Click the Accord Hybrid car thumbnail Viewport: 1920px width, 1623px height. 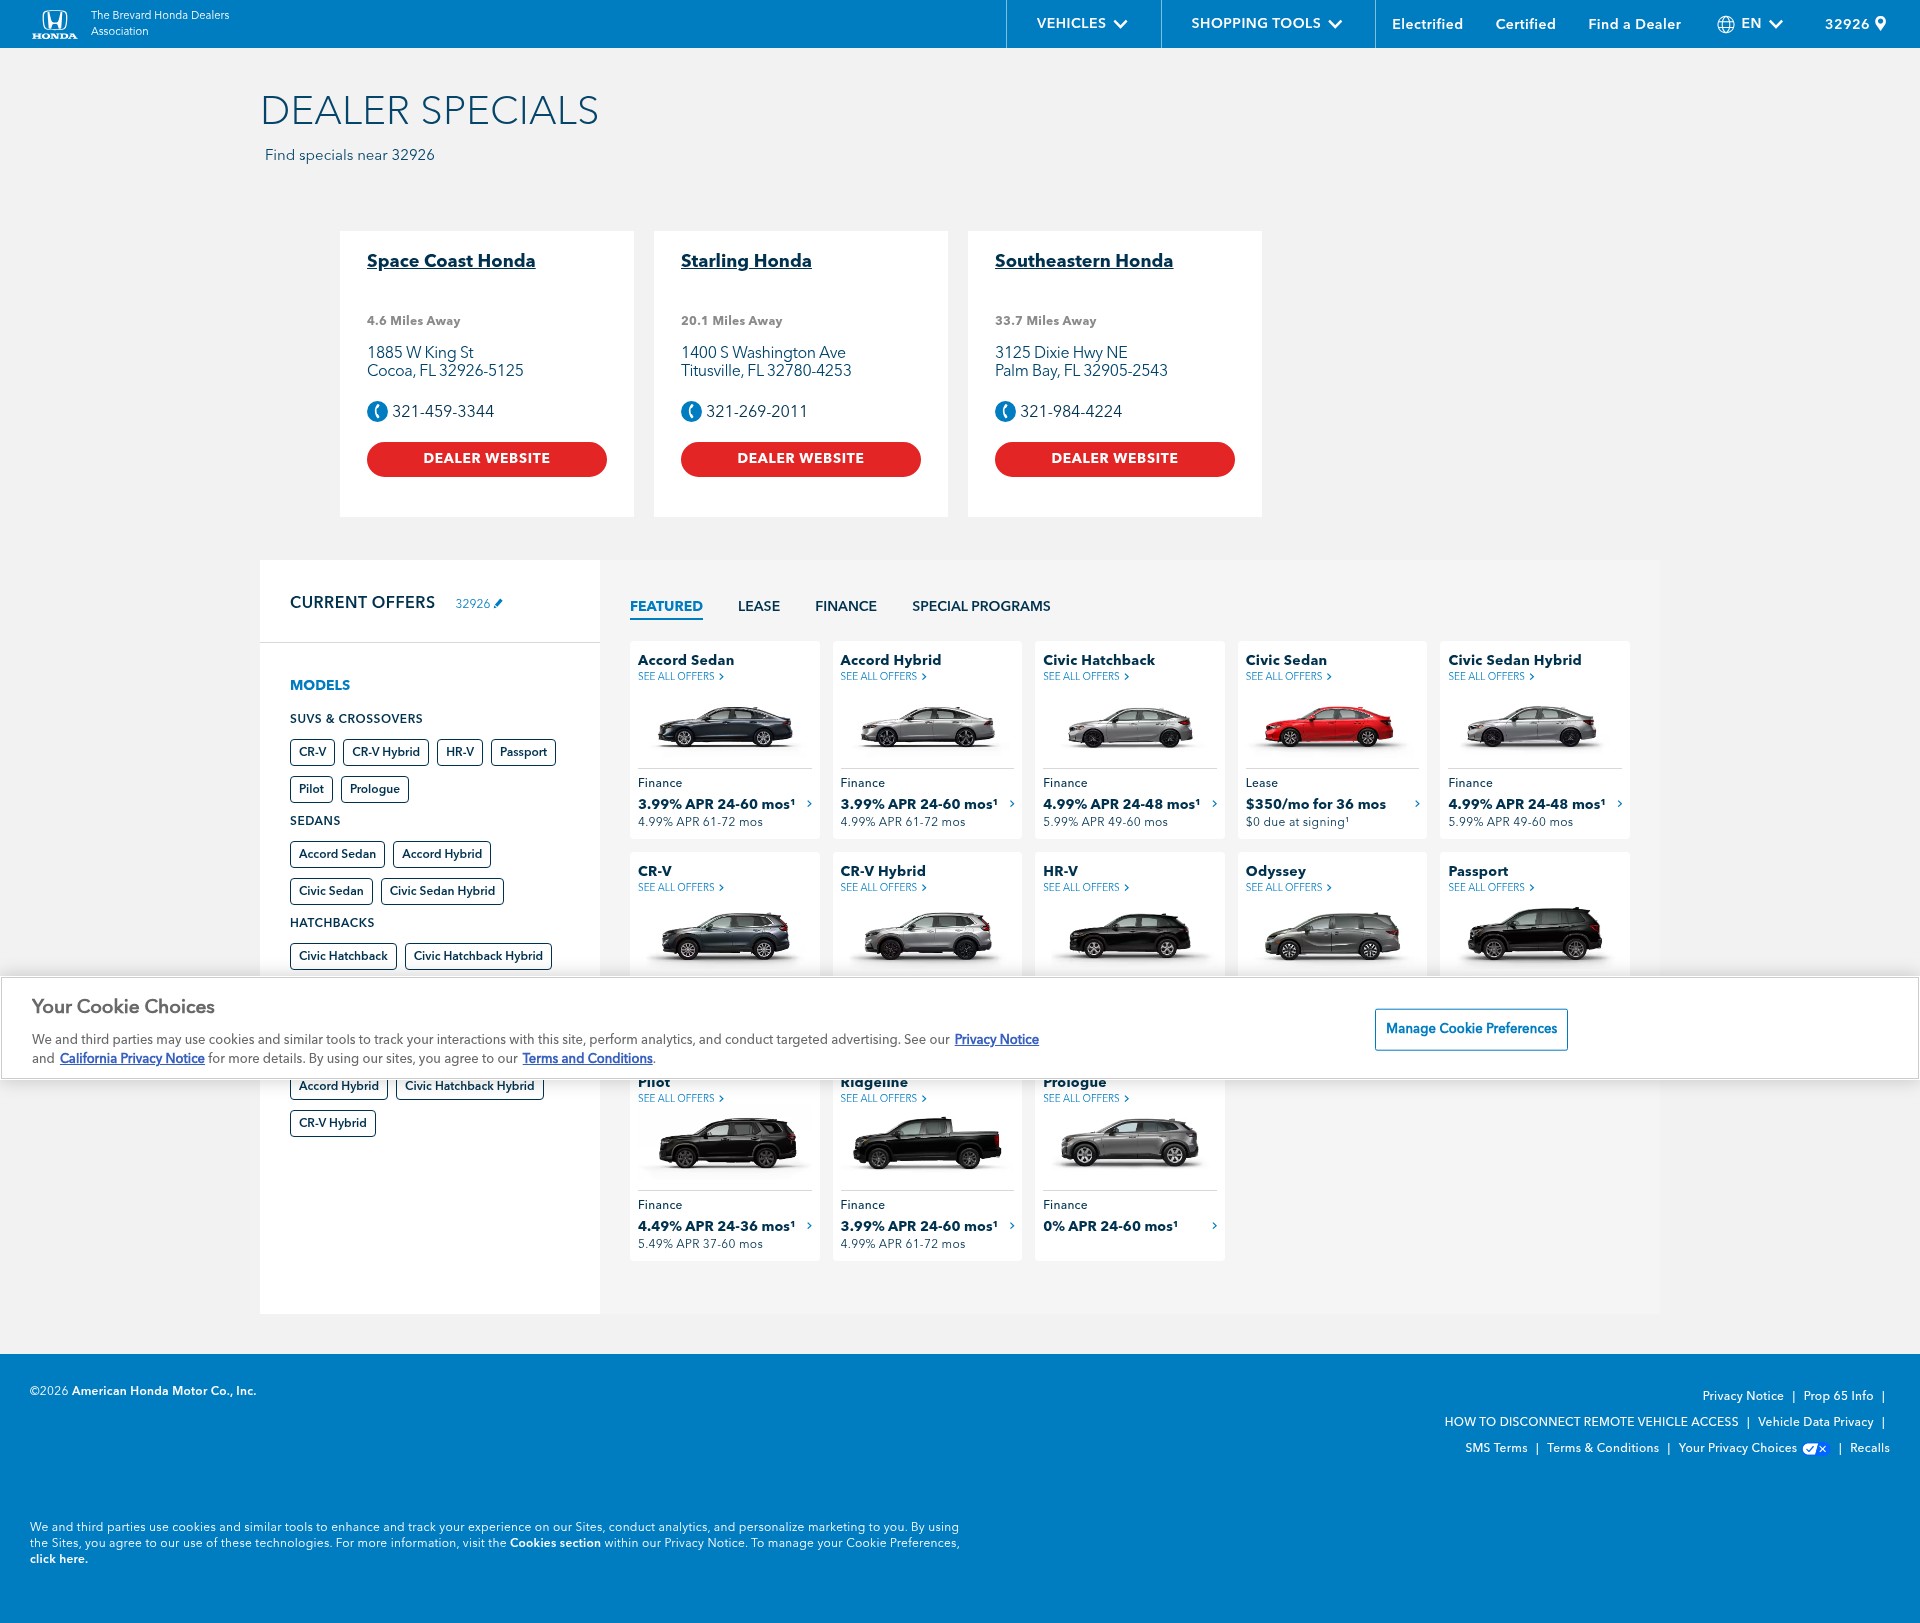point(928,726)
